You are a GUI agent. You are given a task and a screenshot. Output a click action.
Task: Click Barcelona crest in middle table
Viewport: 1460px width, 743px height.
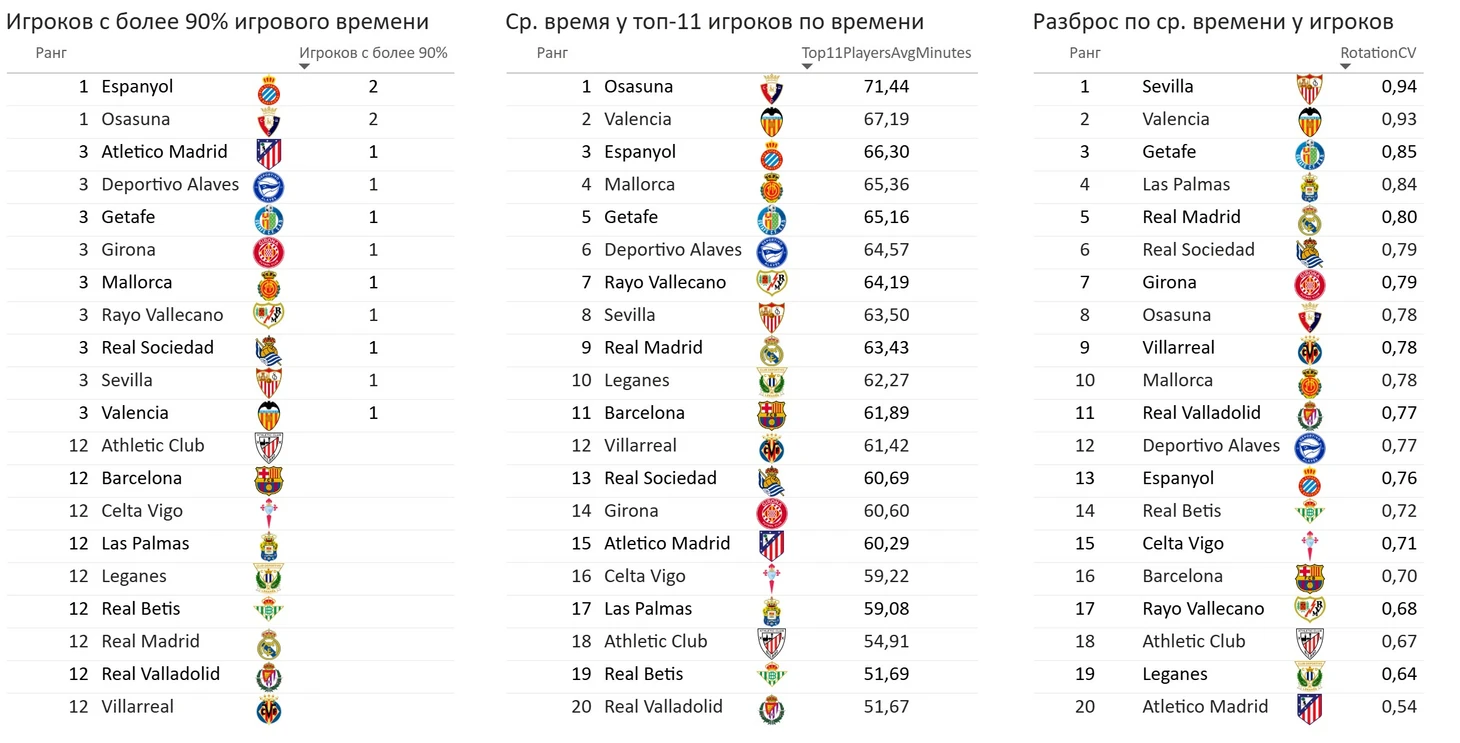[771, 415]
